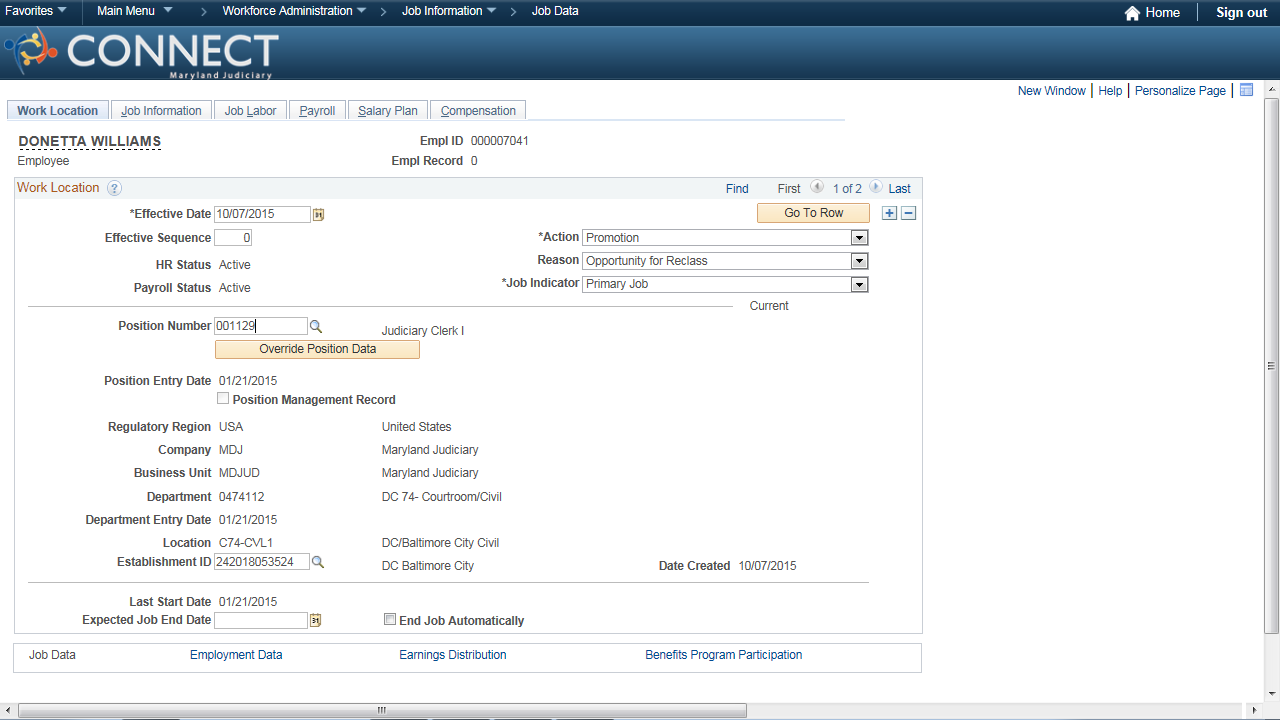Switch to the Salary Plan tab
1280x720 pixels.
[x=388, y=111]
